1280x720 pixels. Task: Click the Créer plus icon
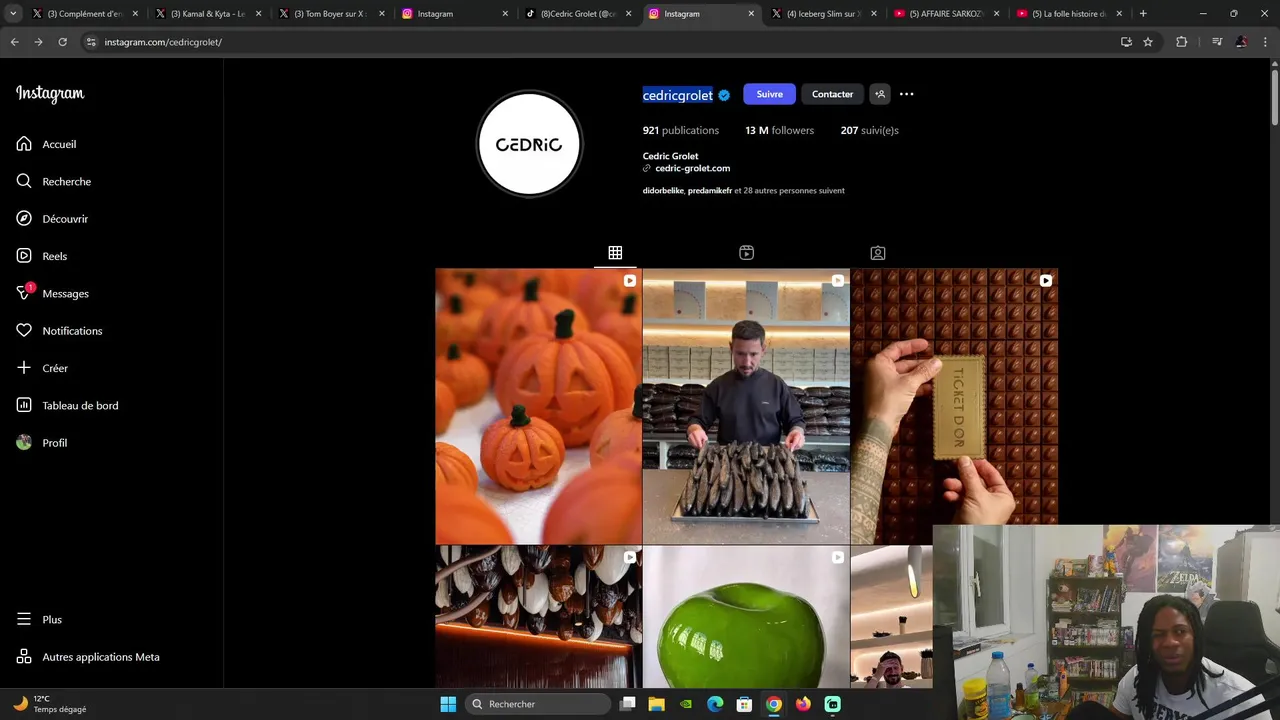point(24,368)
